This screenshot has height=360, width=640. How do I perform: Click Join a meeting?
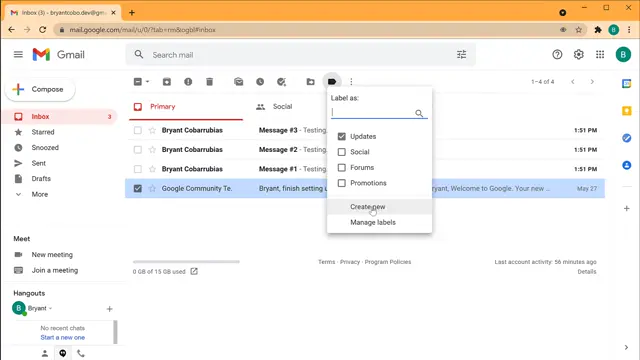coord(55,270)
